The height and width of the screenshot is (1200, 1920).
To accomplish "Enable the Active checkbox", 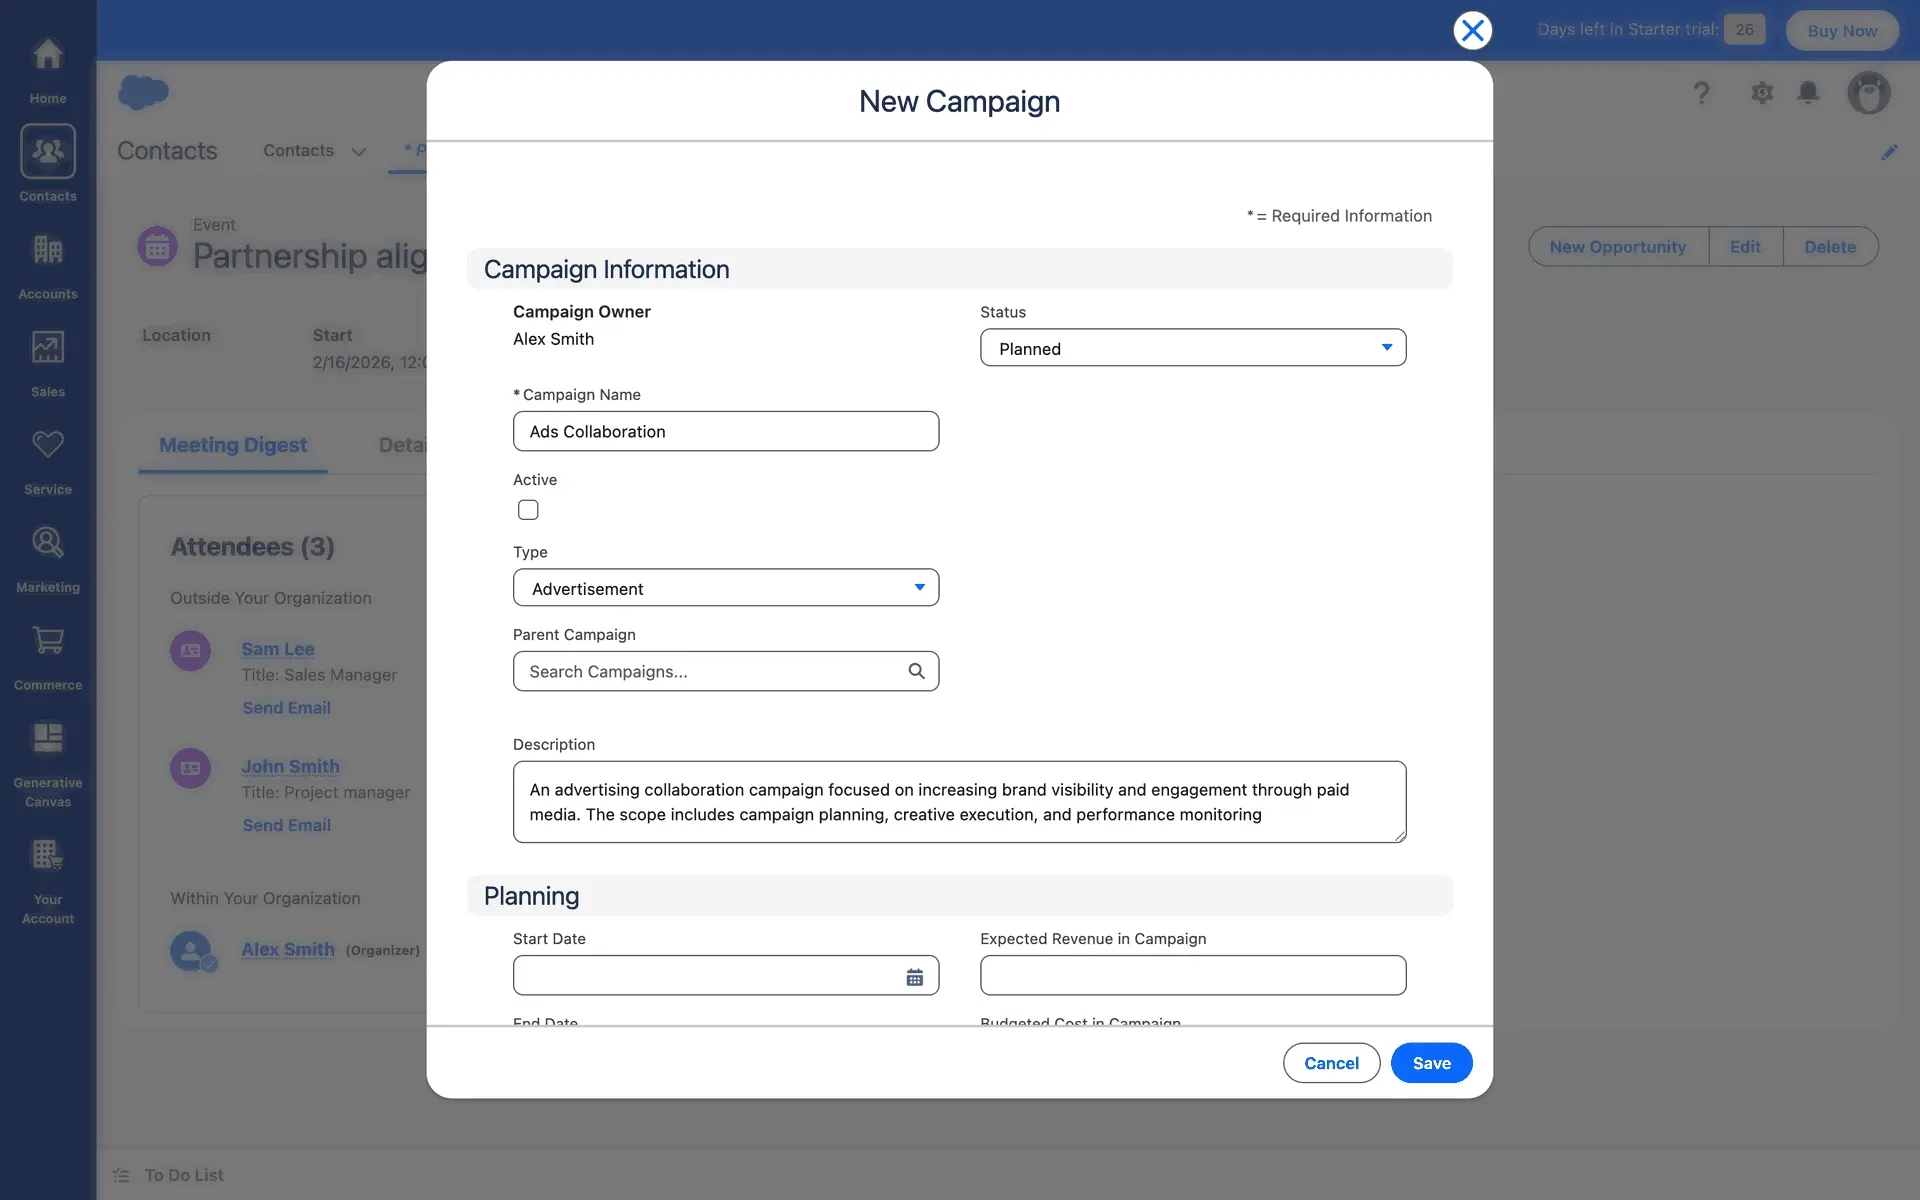I will [528, 510].
